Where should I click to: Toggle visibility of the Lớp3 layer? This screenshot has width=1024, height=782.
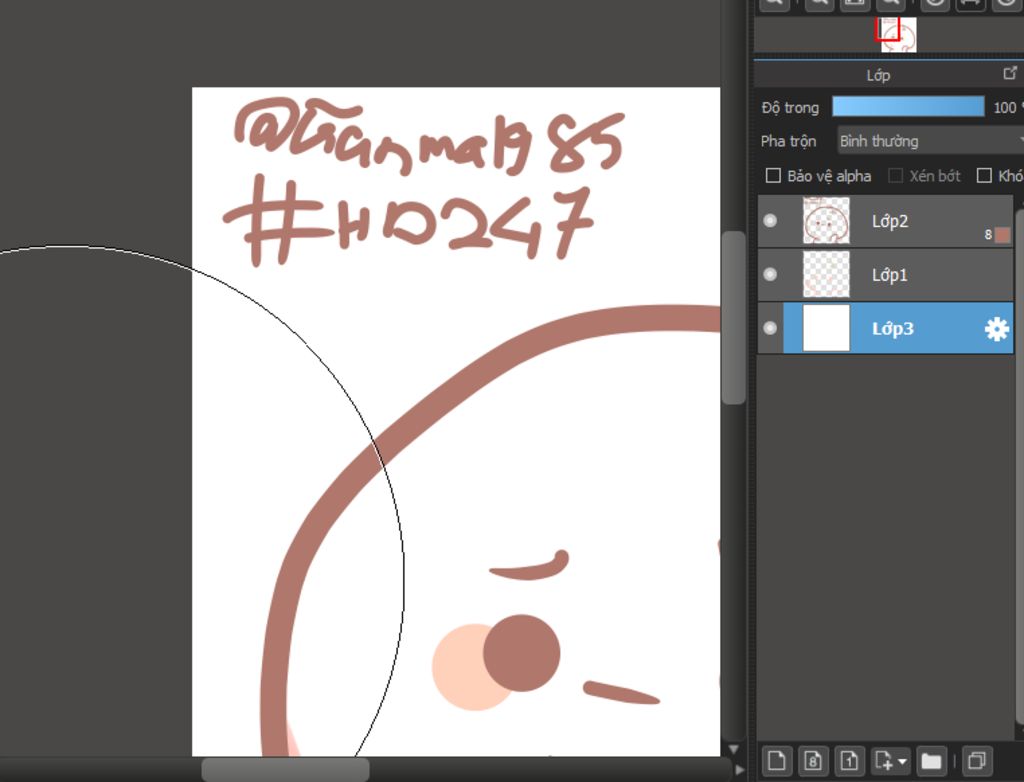click(x=771, y=328)
